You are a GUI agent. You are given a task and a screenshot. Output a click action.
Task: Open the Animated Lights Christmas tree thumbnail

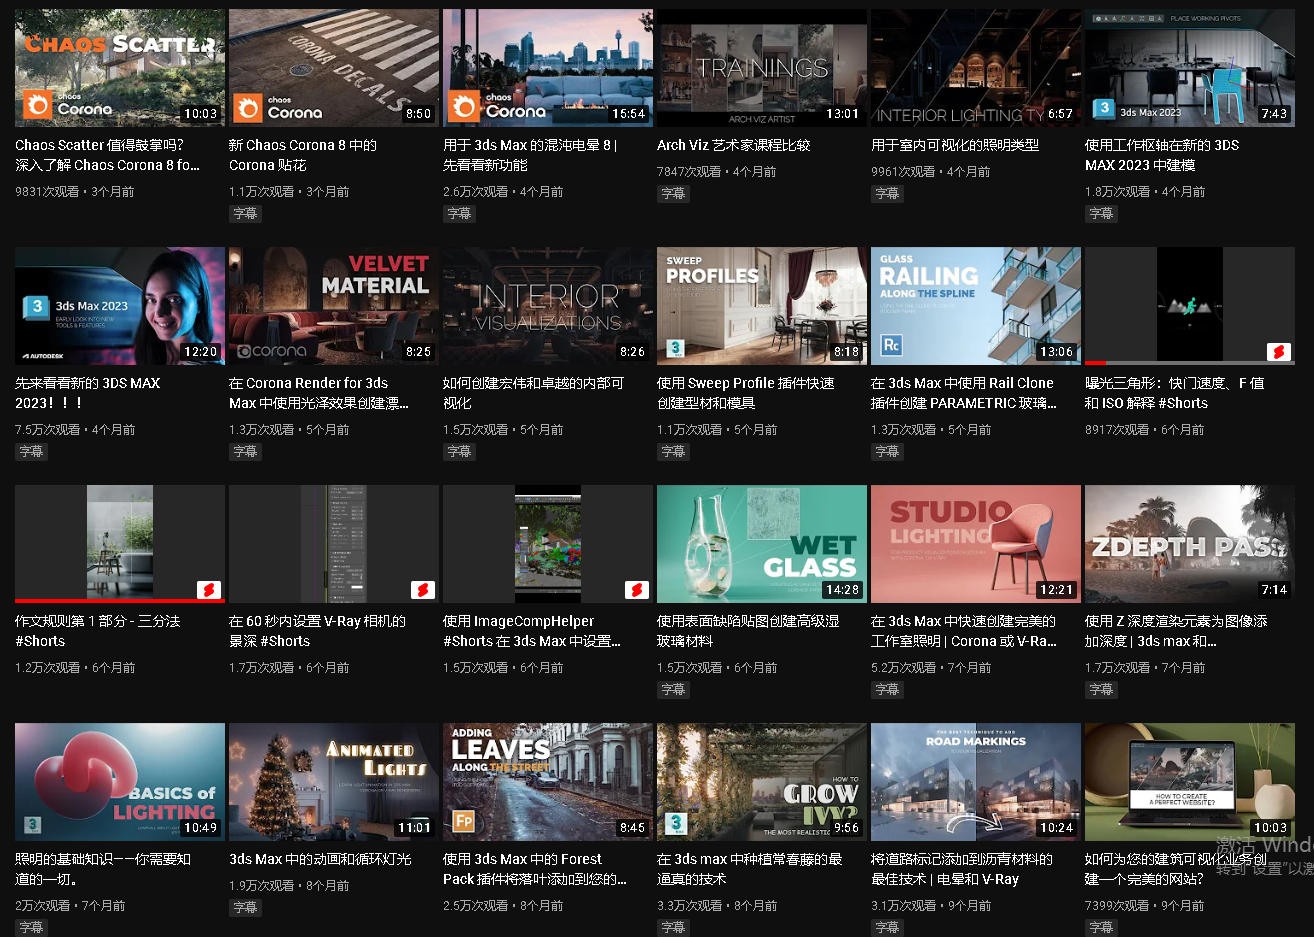tap(334, 782)
